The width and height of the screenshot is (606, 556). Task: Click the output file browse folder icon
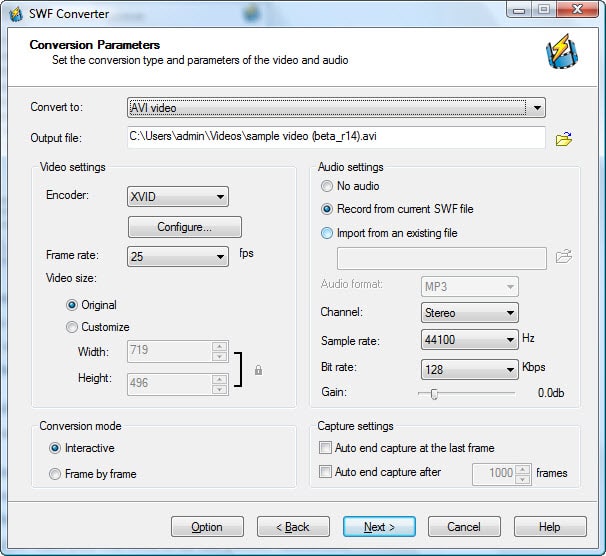click(564, 139)
